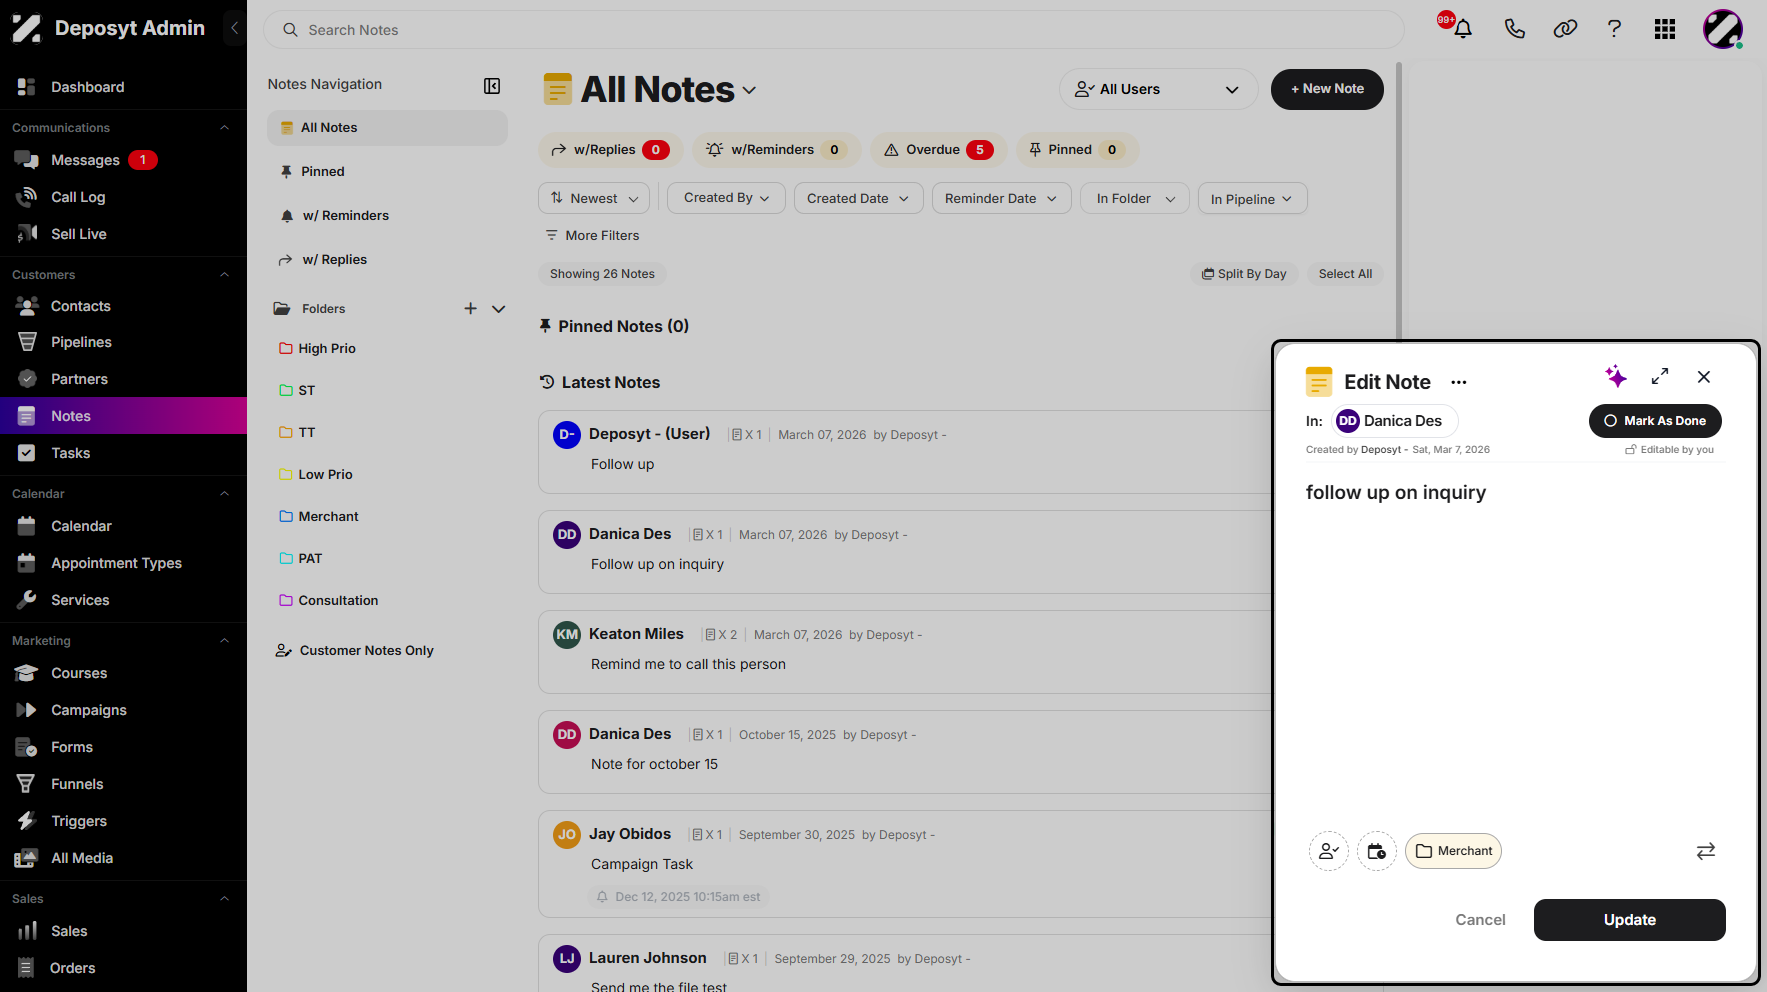The height and width of the screenshot is (992, 1767).
Task: Open Edit Note more options ellipsis
Action: (1459, 382)
